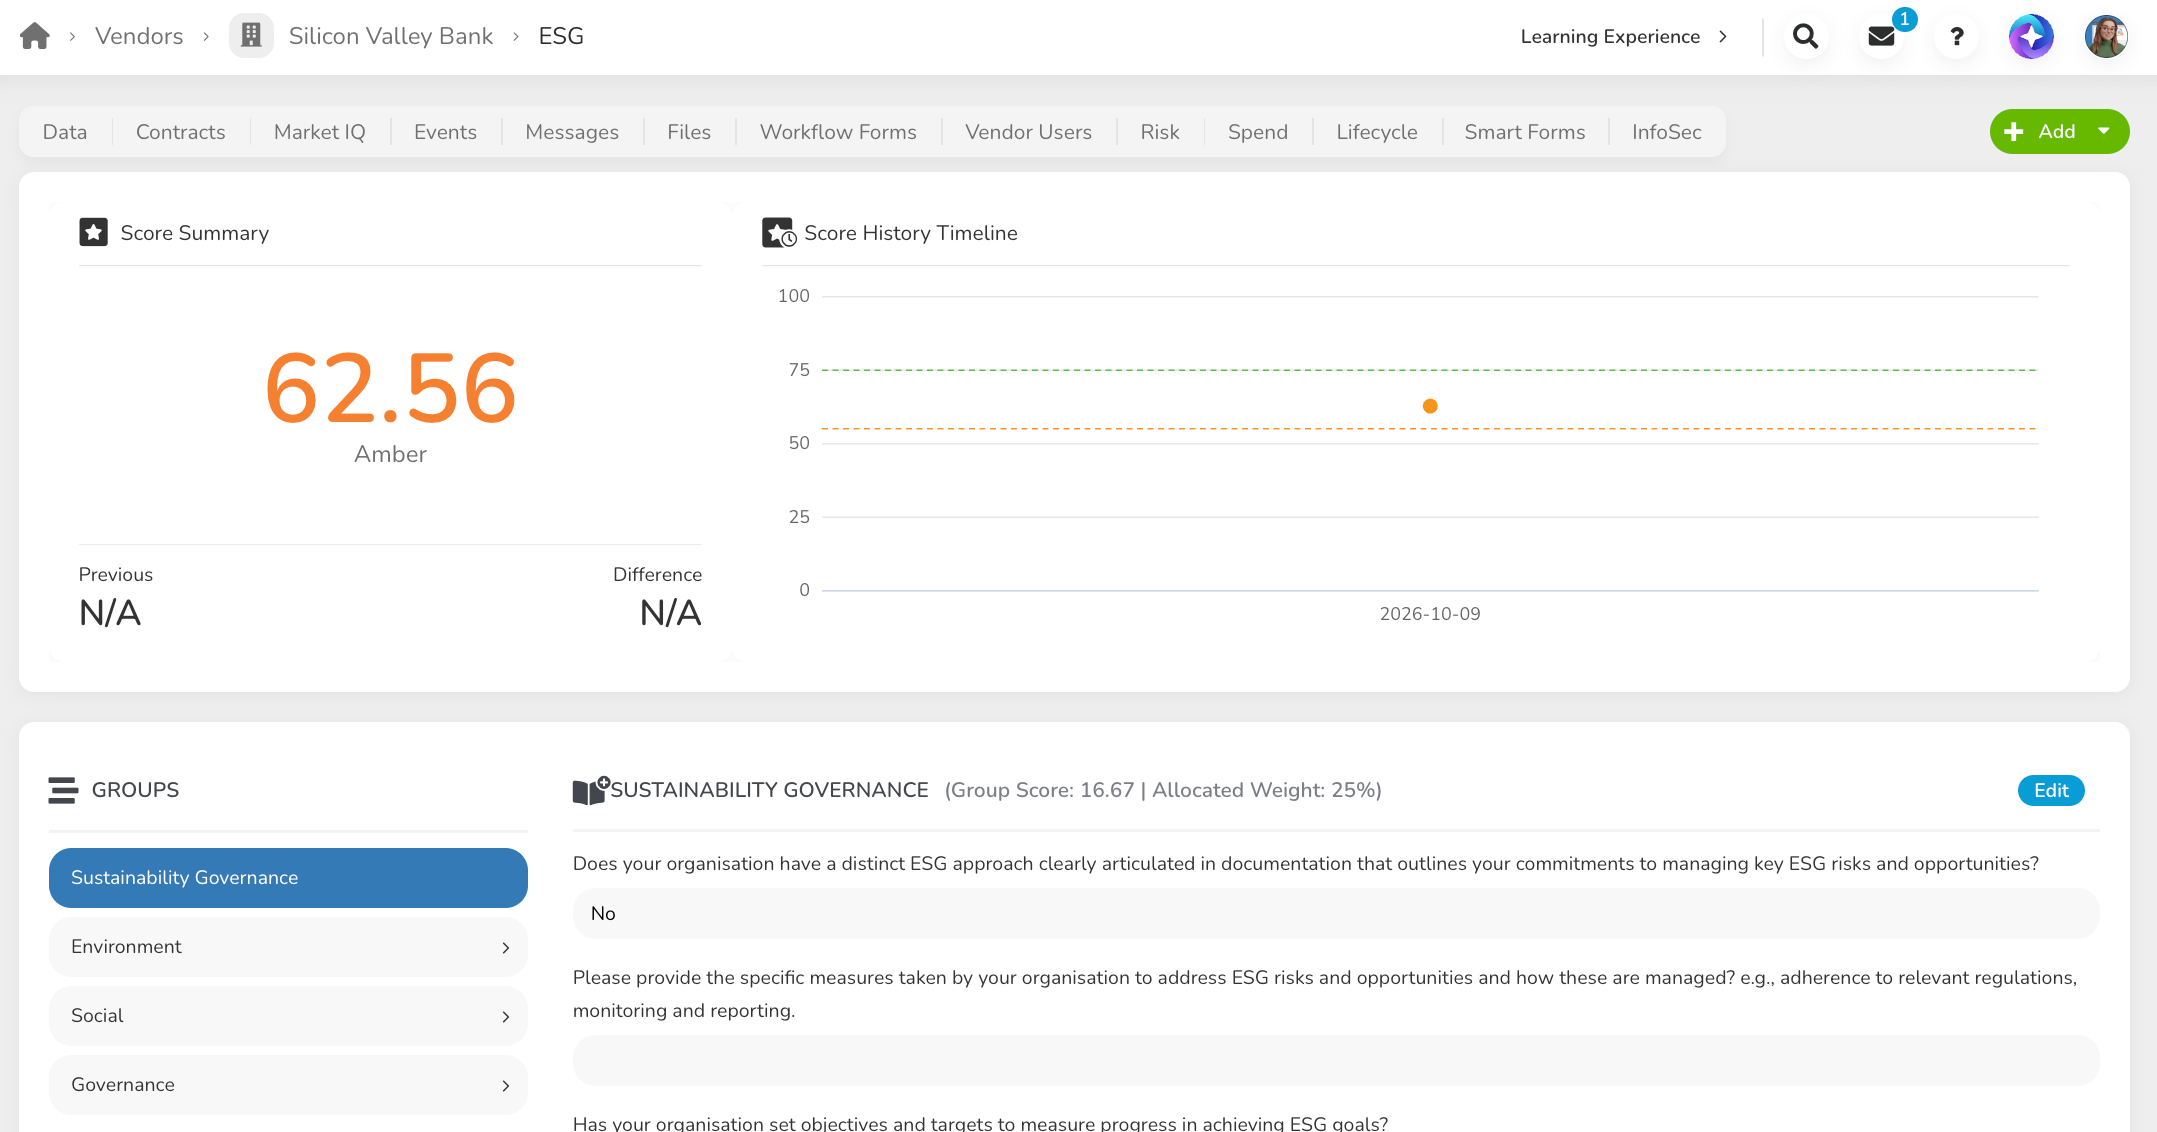Click the plus icon on Add button

[2014, 132]
